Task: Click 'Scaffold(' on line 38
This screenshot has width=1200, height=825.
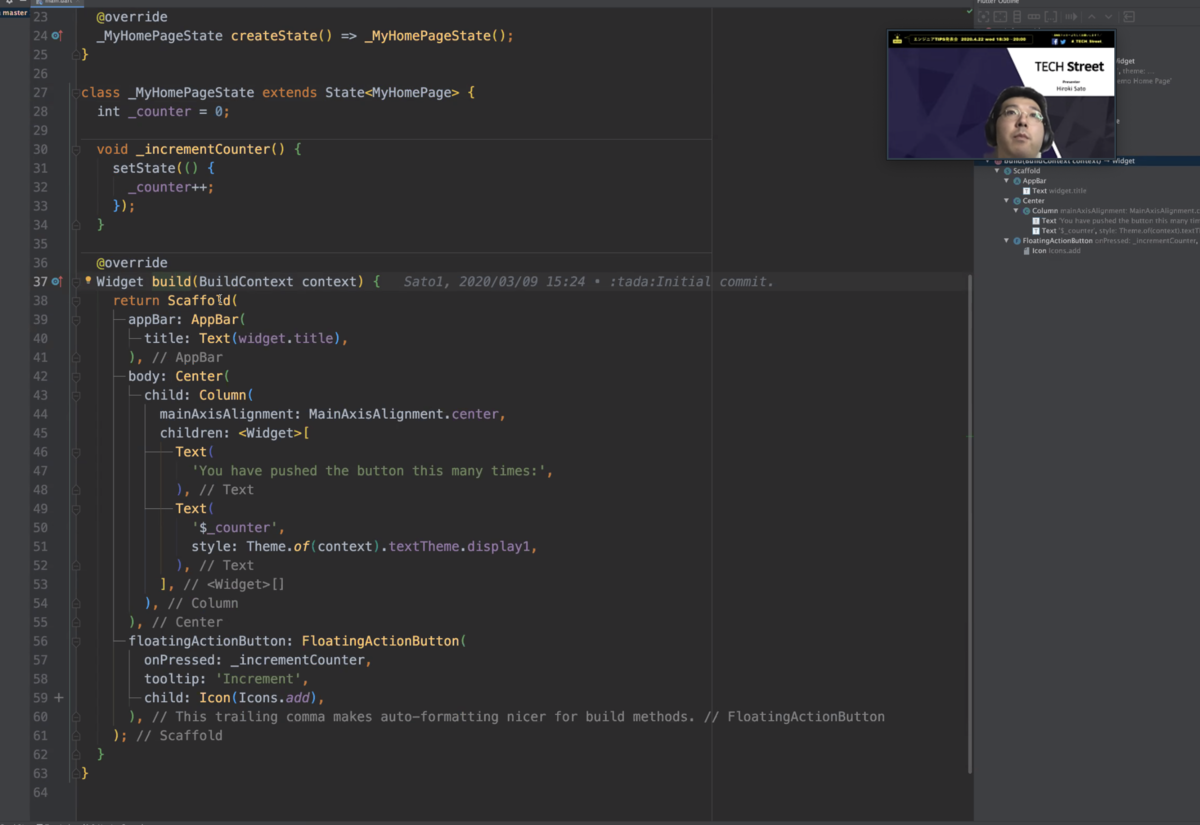Action: click(204, 301)
